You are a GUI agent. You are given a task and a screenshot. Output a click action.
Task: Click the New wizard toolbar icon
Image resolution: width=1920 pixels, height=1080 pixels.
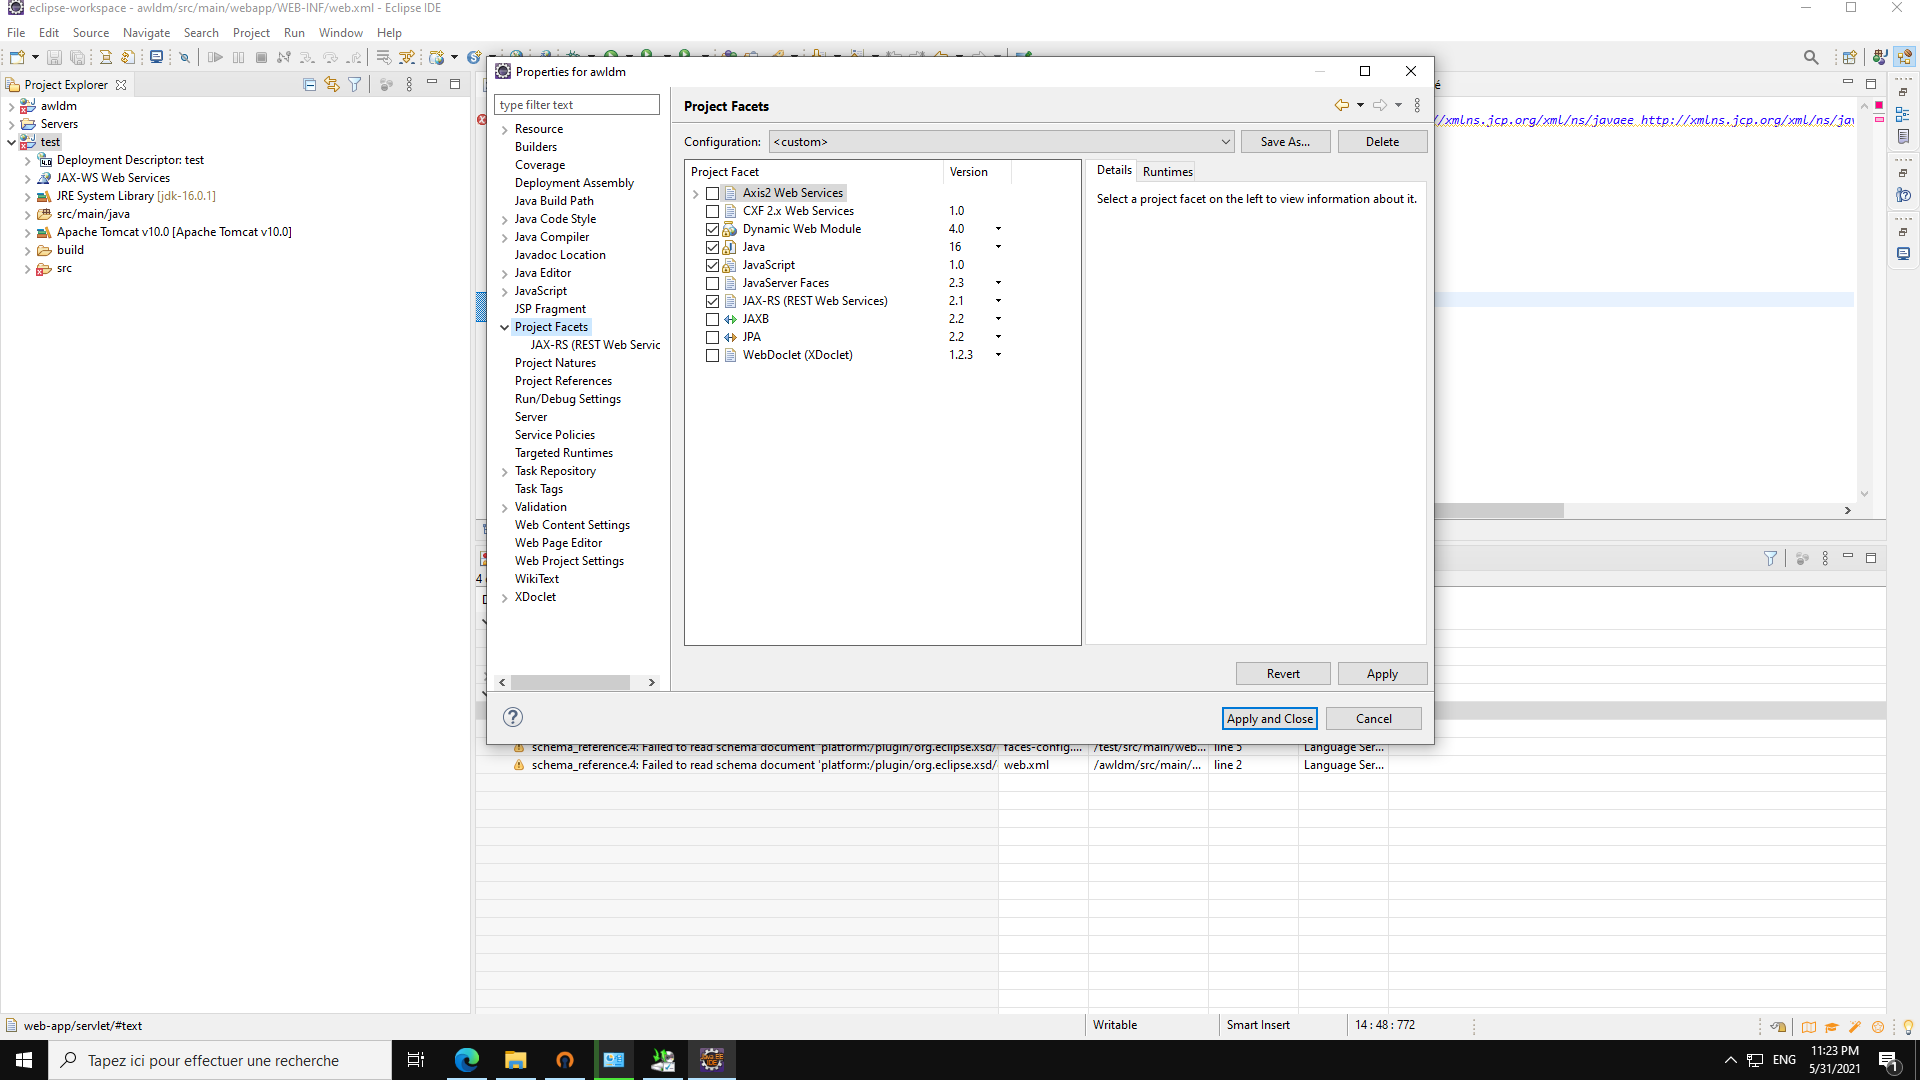[x=17, y=57]
